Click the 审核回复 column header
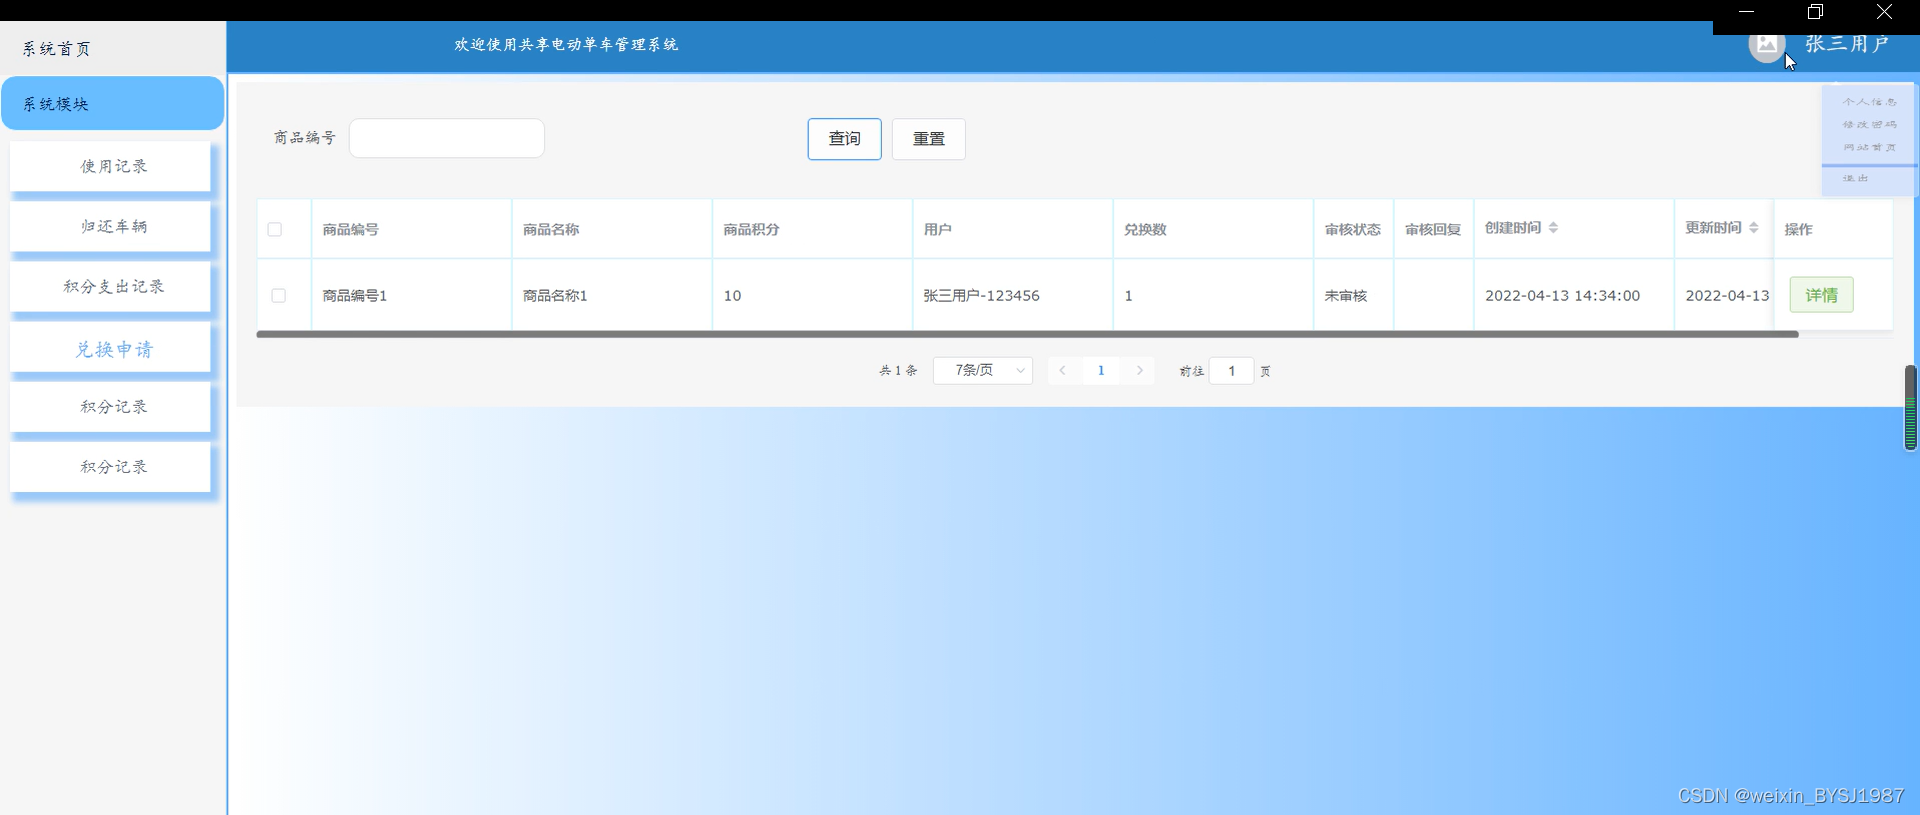This screenshot has width=1920, height=815. coord(1433,229)
